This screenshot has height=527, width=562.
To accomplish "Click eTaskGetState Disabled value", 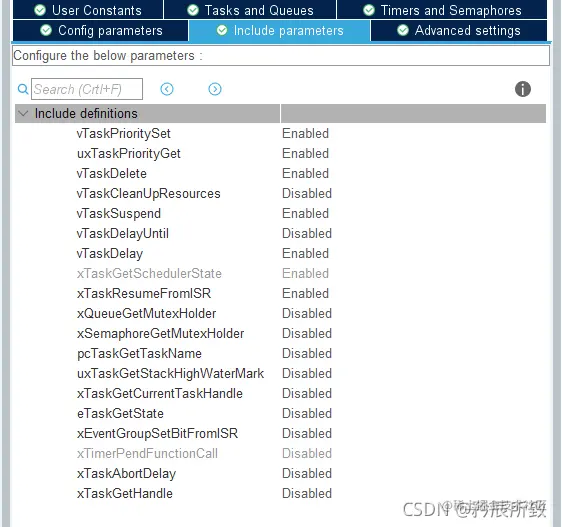I will point(307,413).
